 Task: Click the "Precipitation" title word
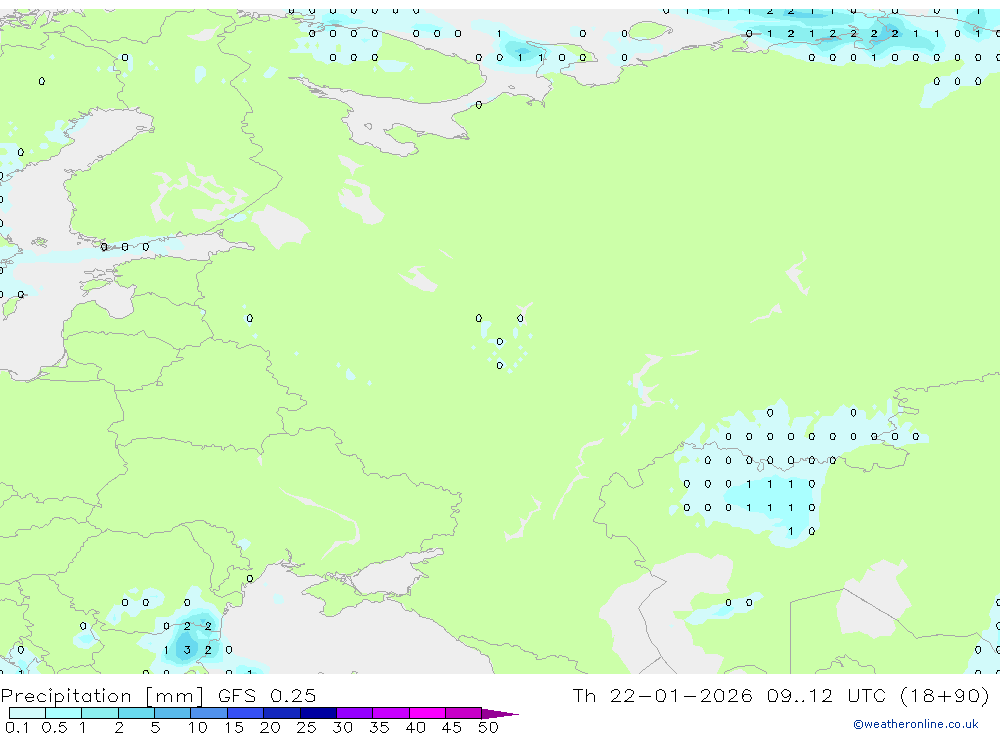[66, 695]
